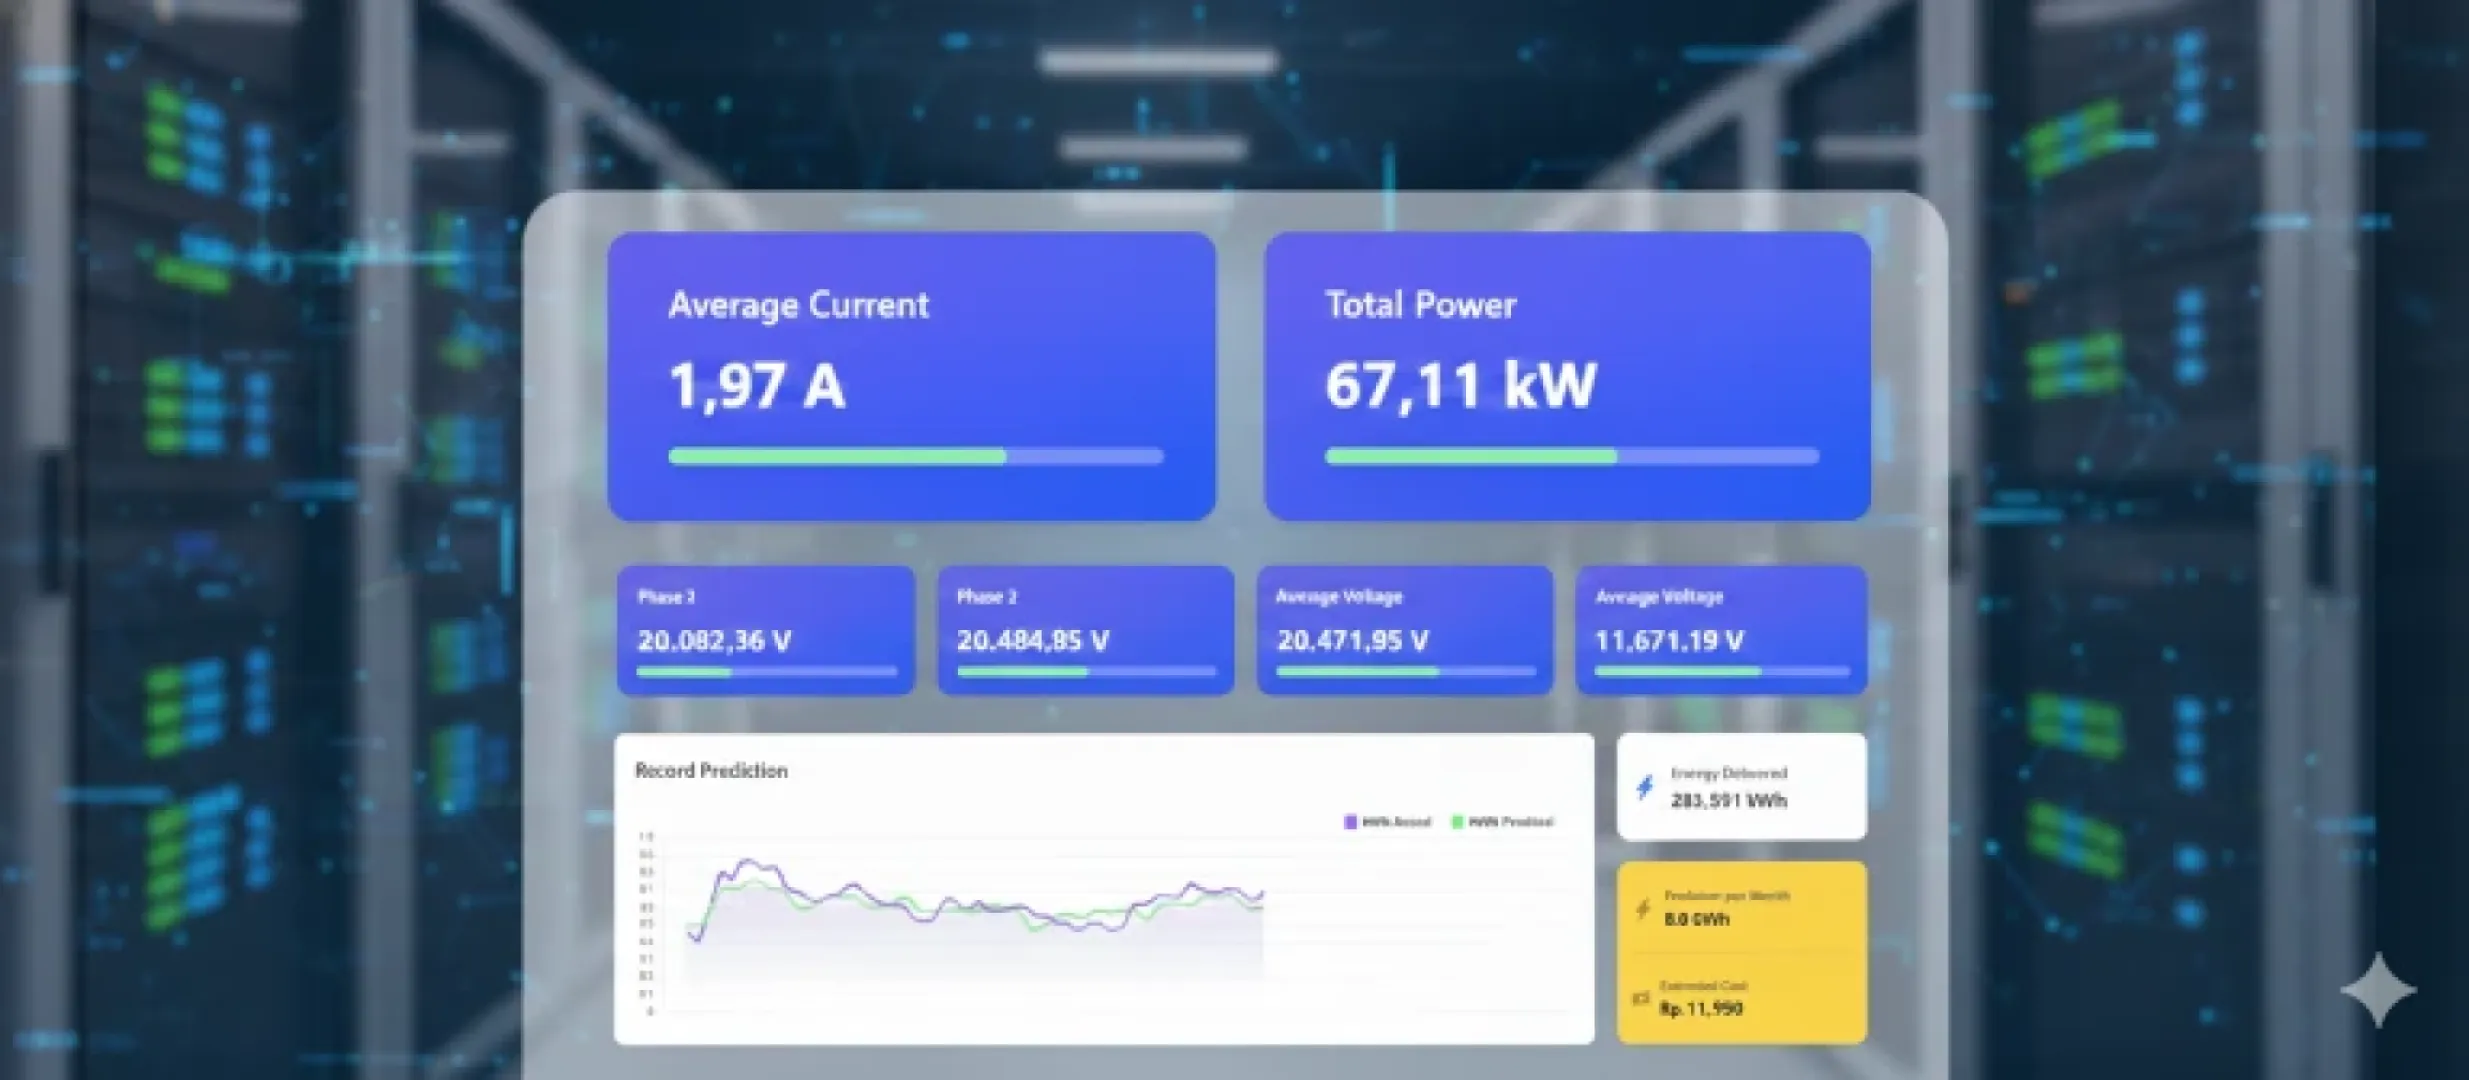Toggle the purple kWh Actual legend series
Screen dimensions: 2469x1080
[1387, 822]
